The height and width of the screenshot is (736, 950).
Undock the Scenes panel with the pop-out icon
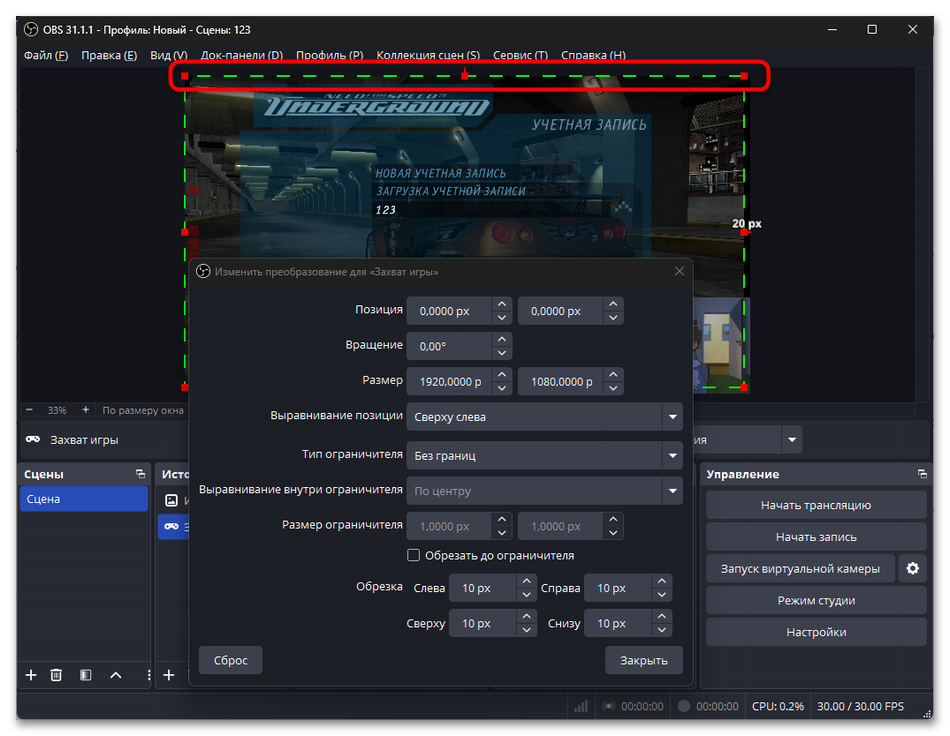click(141, 474)
